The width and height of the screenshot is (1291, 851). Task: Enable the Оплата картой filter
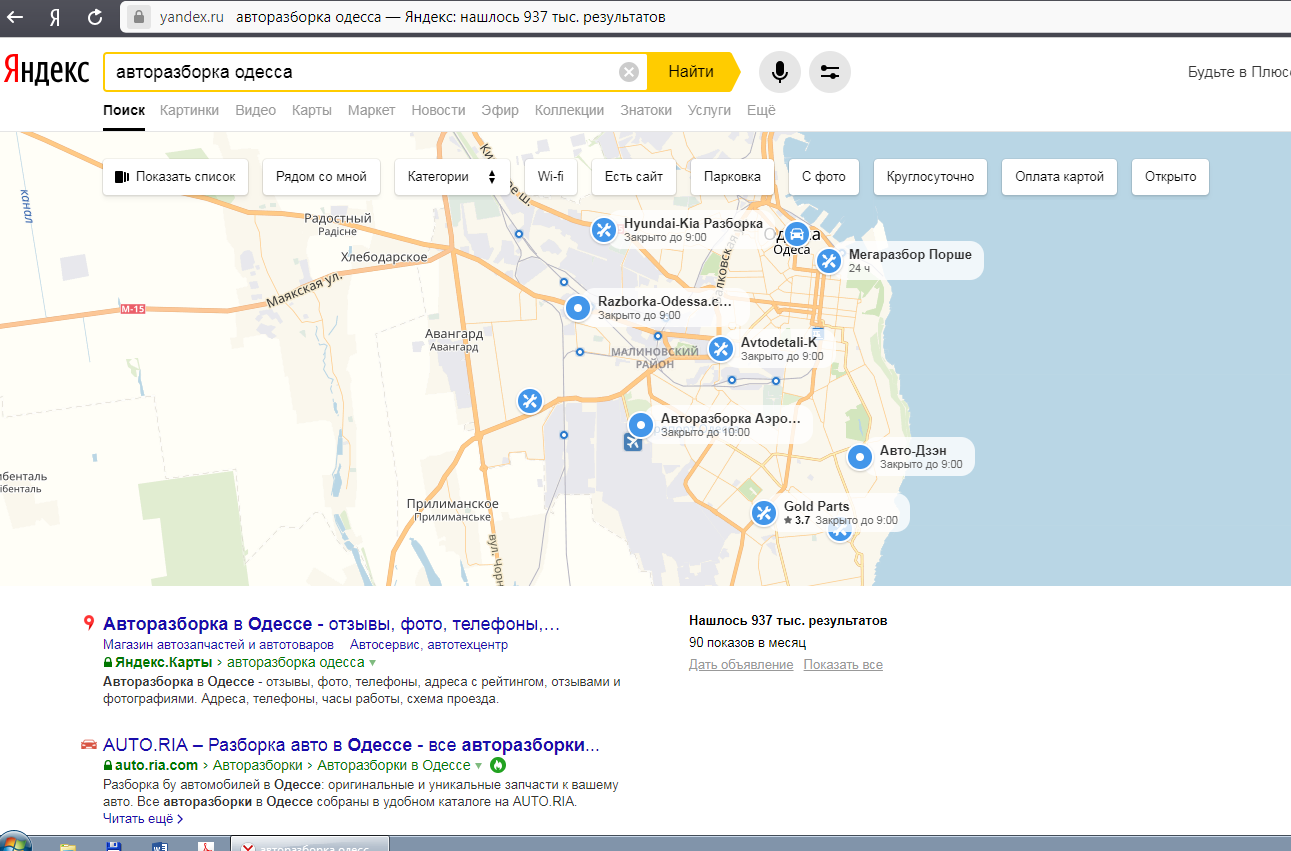[x=1059, y=177]
